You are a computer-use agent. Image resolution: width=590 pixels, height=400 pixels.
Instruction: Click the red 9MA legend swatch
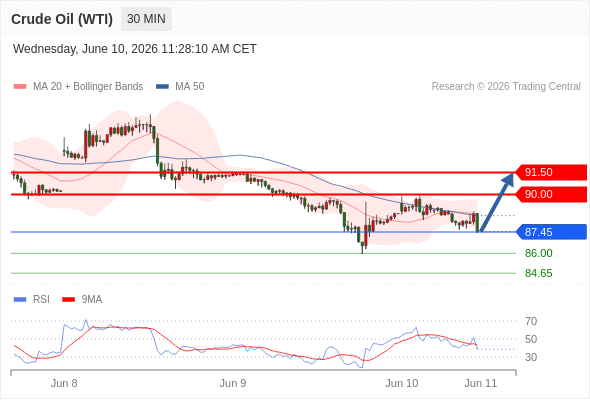(x=68, y=300)
